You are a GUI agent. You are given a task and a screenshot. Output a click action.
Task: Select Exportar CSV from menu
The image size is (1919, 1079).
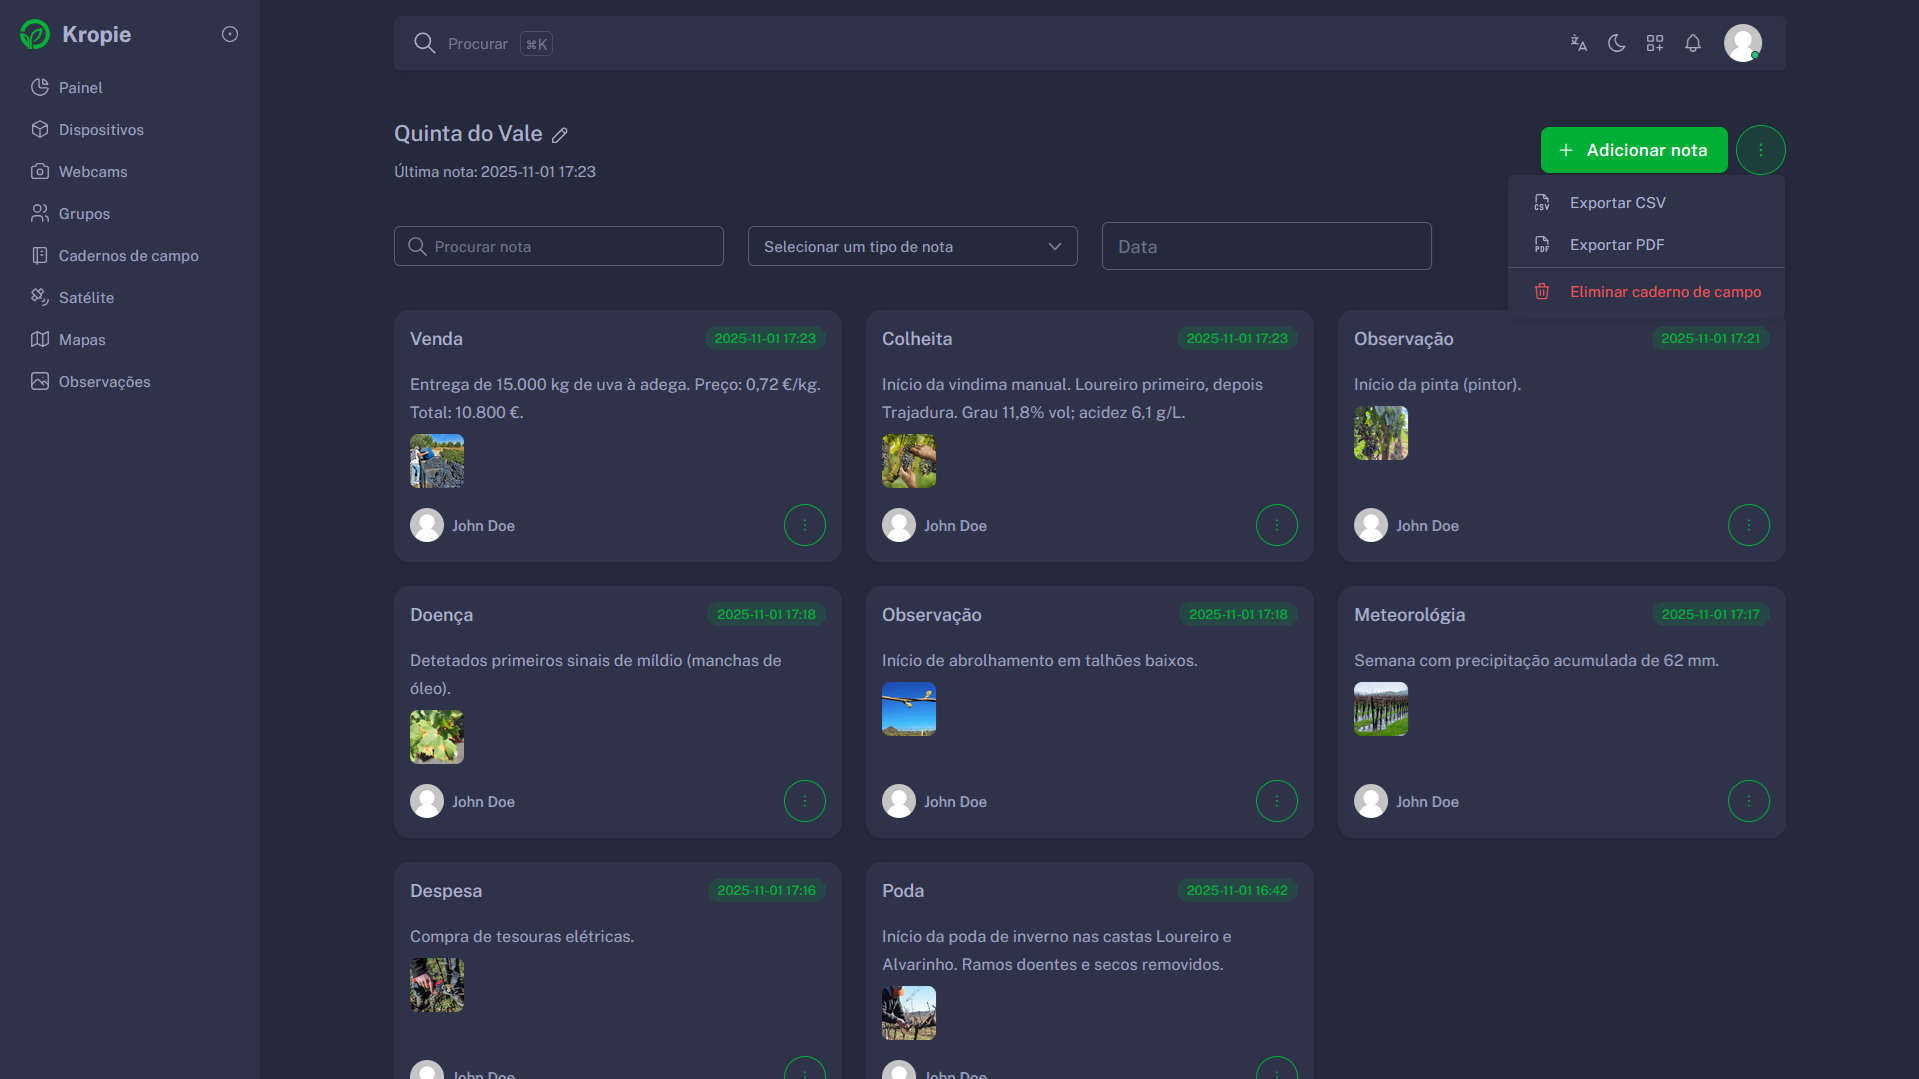[1617, 203]
